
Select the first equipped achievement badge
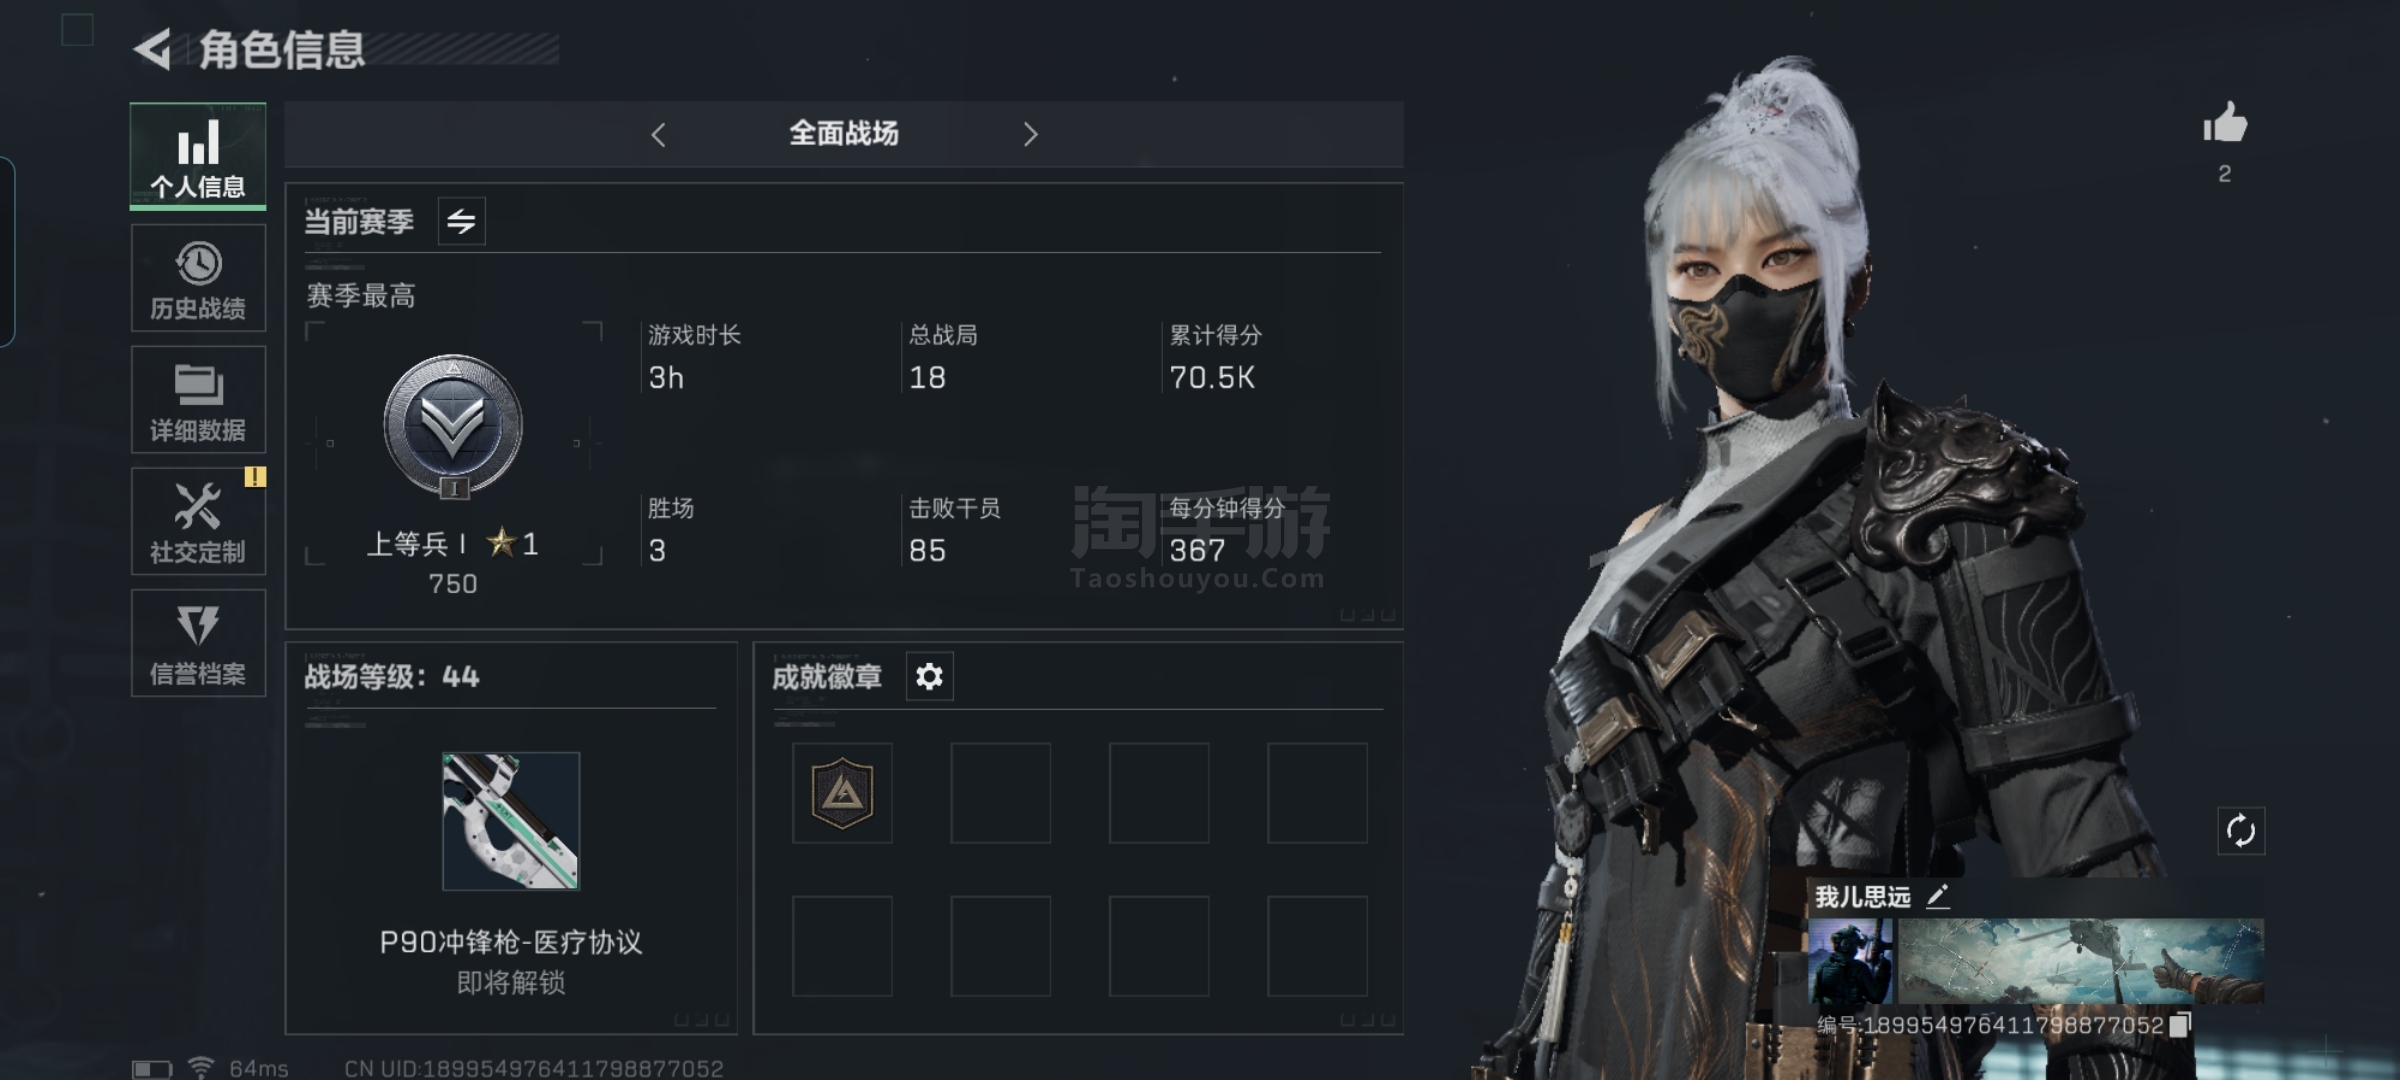pyautogui.click(x=842, y=793)
